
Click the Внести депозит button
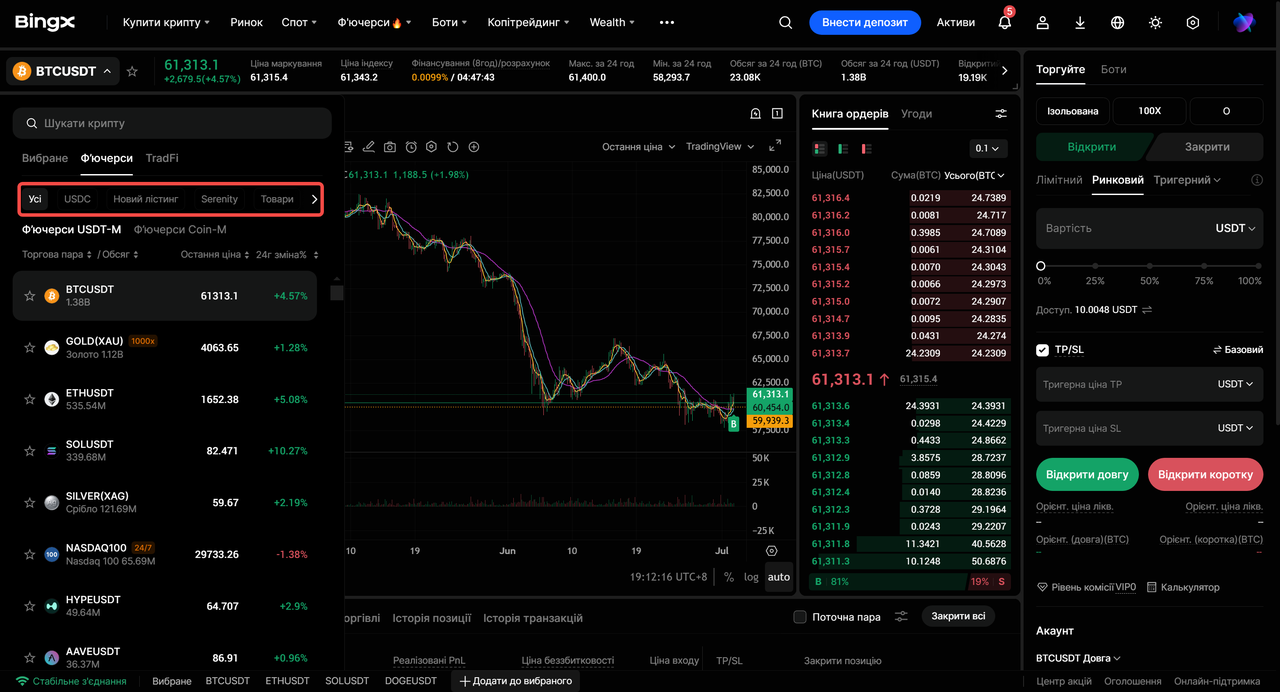coord(865,22)
